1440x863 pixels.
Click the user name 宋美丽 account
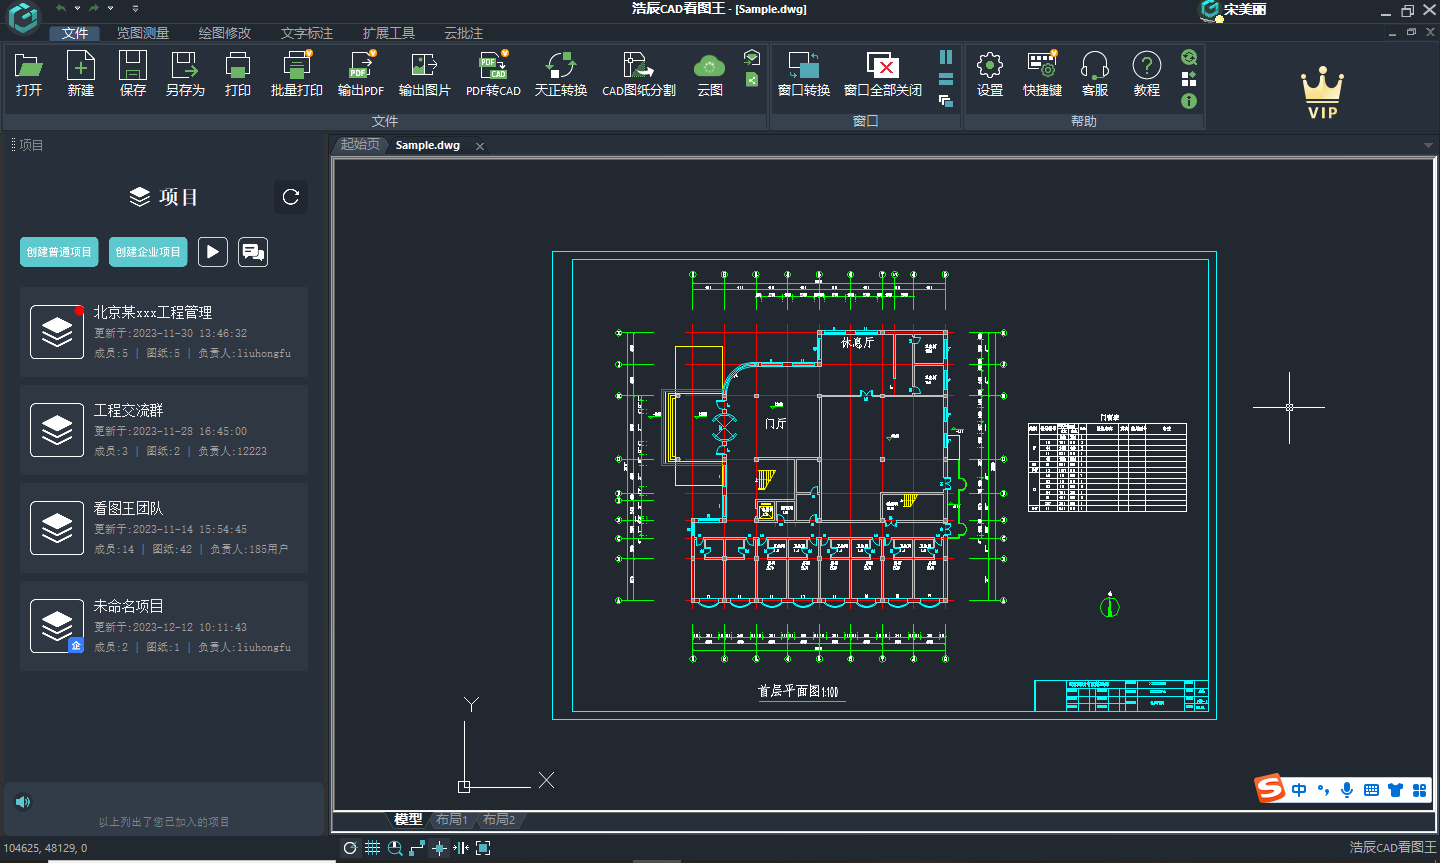coord(1245,9)
